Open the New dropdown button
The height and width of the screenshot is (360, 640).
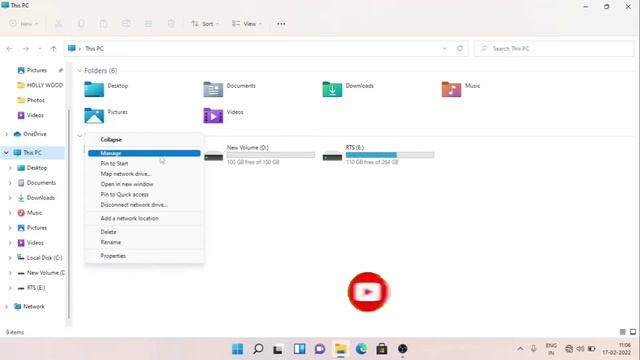tap(24, 24)
